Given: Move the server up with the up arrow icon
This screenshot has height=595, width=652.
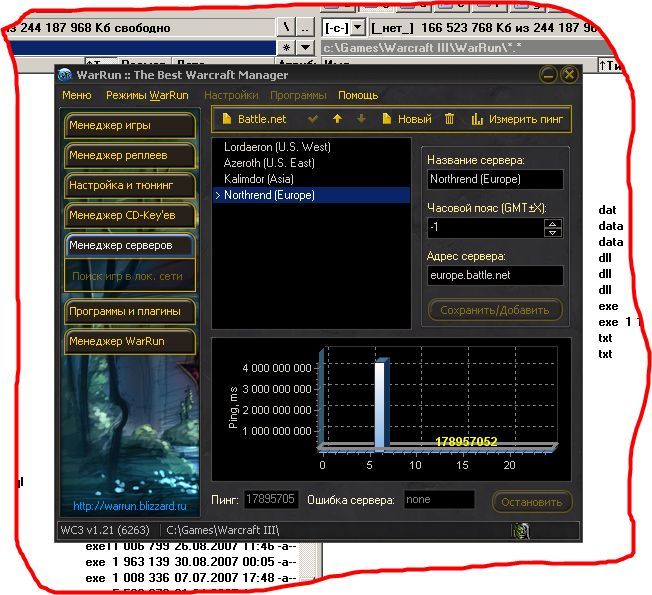Looking at the screenshot, I should 337,119.
